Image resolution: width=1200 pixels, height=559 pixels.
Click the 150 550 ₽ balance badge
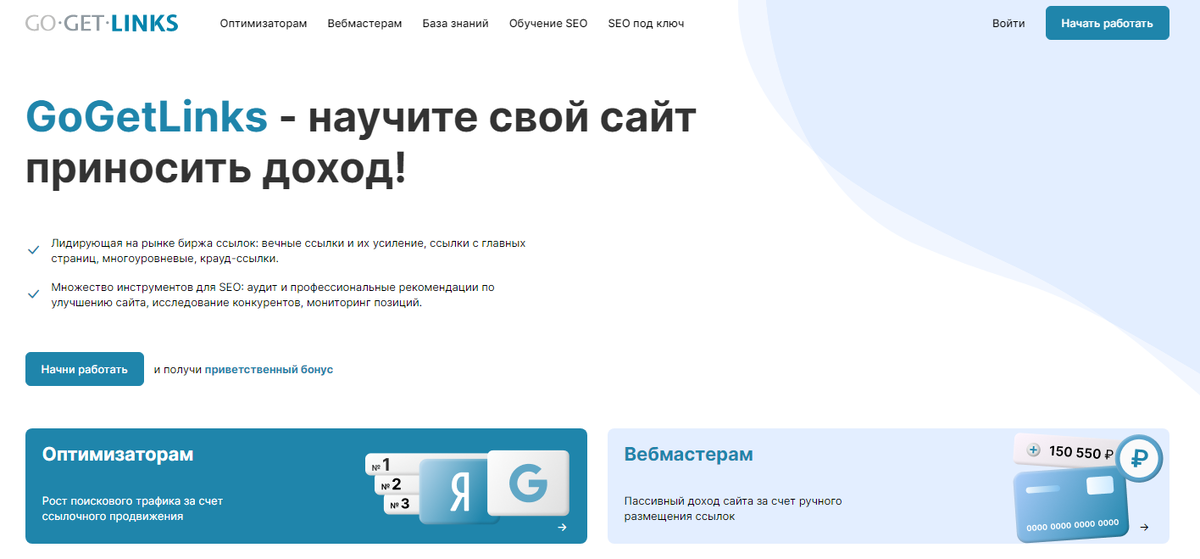[x=1067, y=452]
